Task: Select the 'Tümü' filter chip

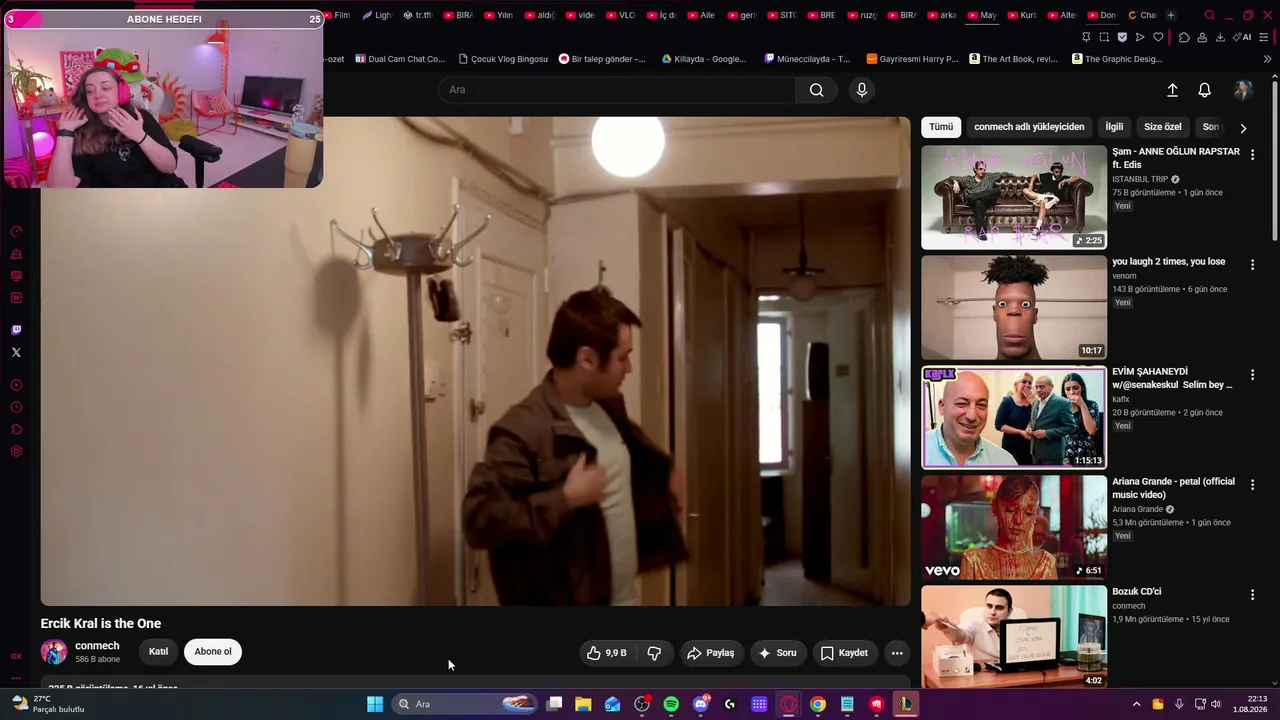Action: click(x=941, y=127)
